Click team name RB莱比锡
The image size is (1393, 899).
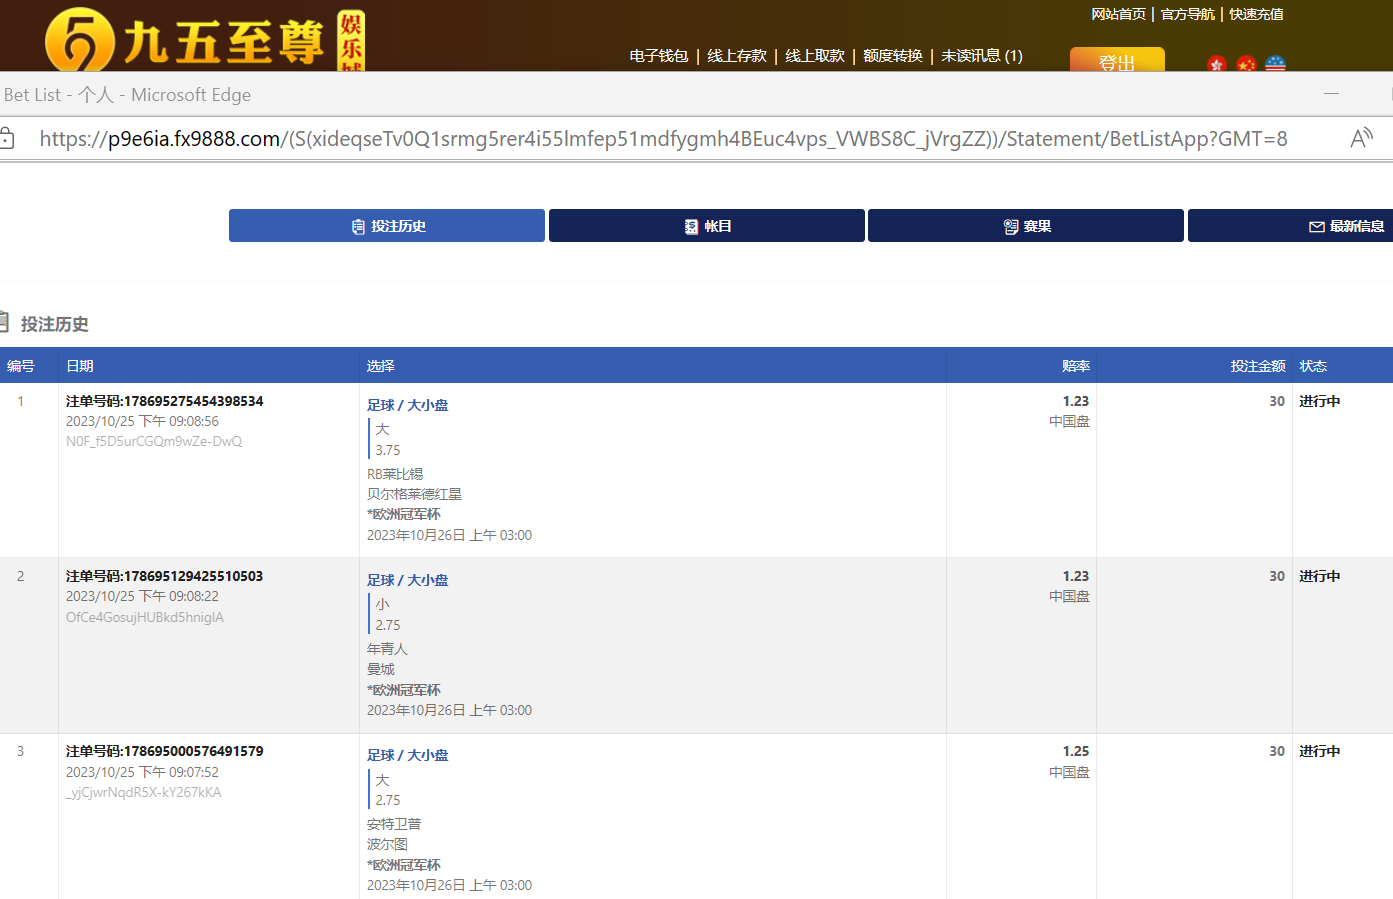pos(395,474)
